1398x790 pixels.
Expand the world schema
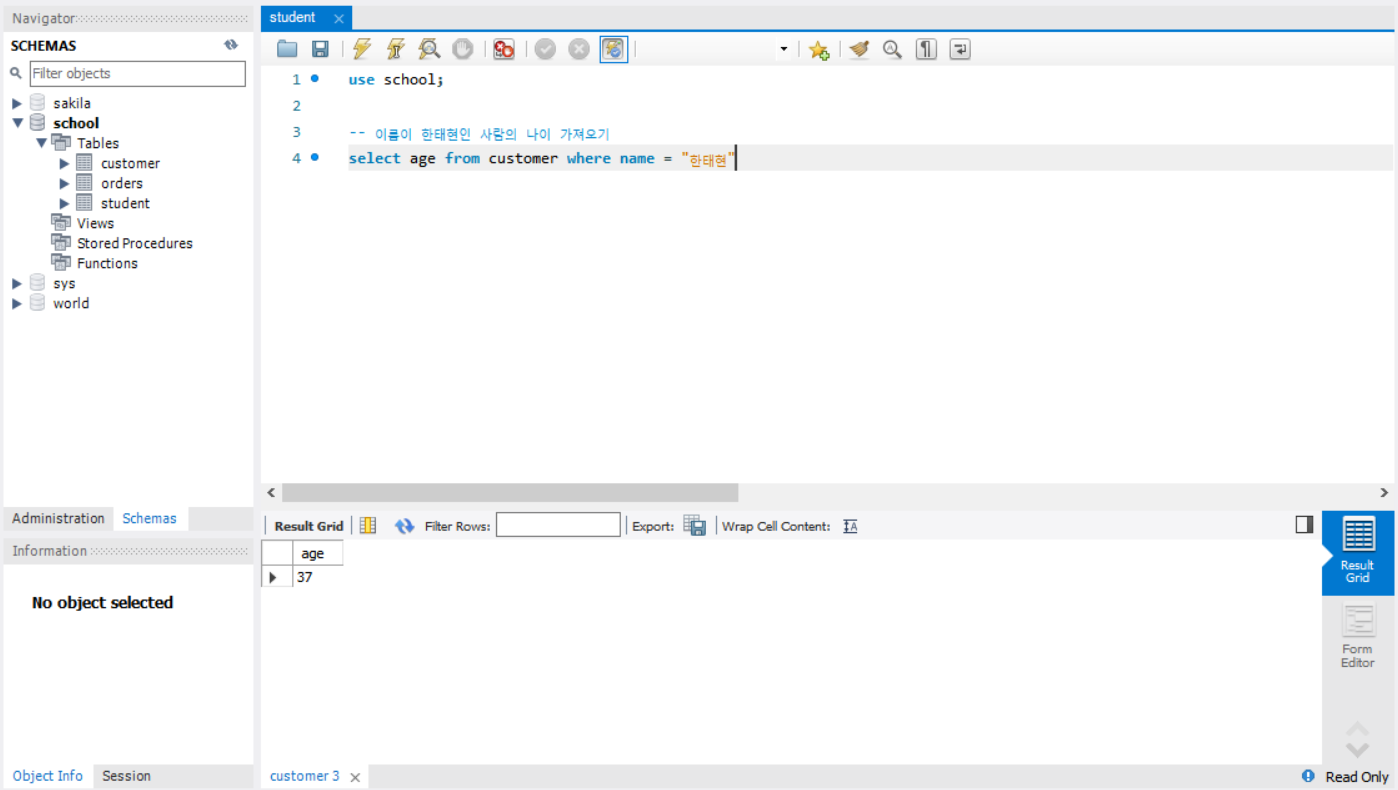[x=17, y=303]
